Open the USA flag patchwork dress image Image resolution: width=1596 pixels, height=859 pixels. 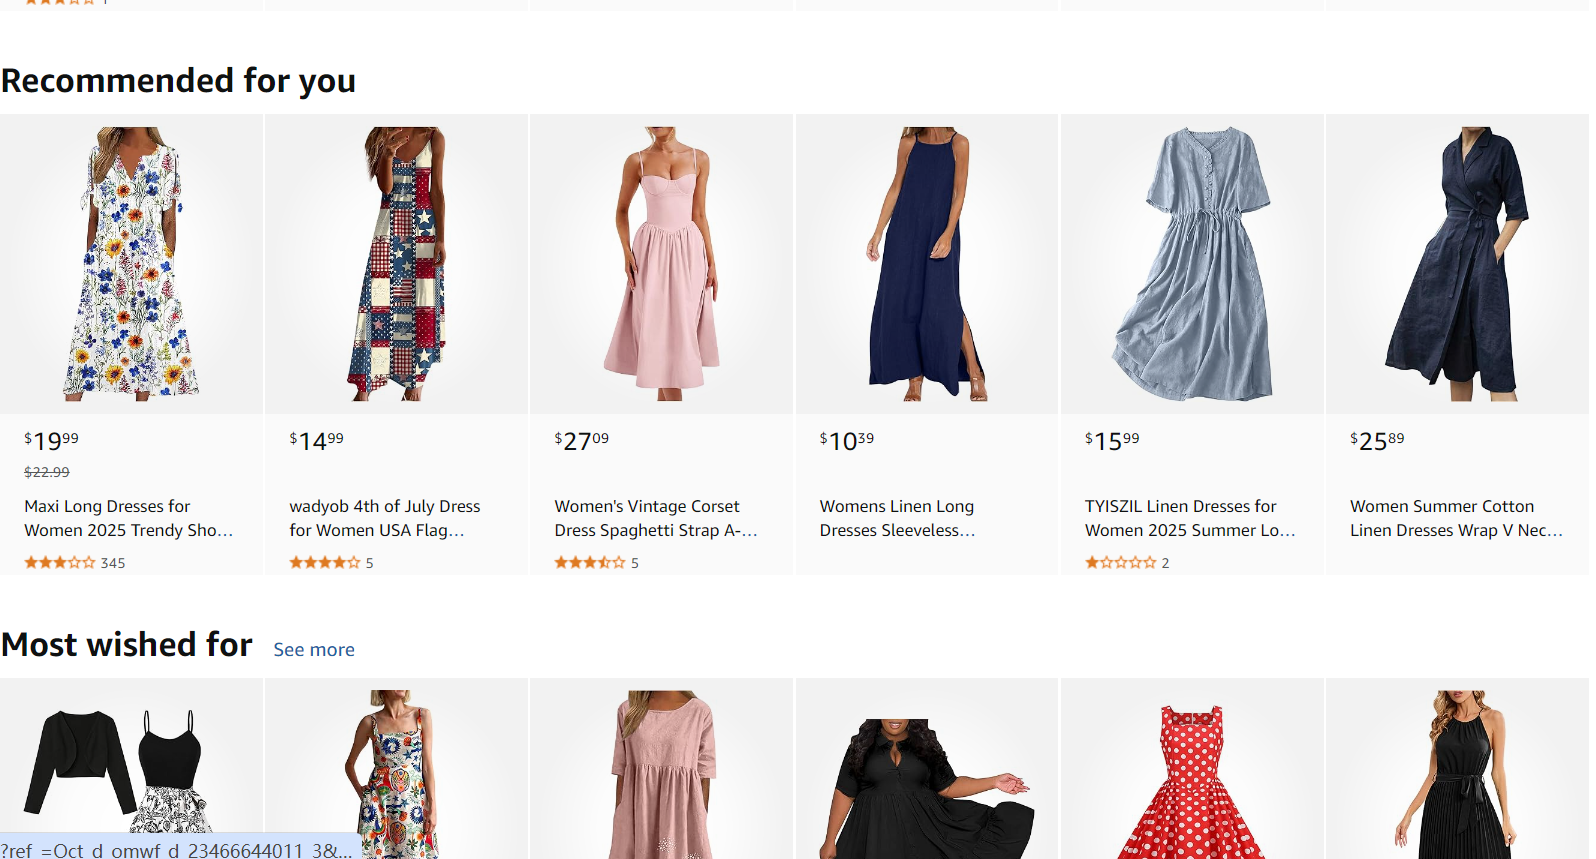coord(396,264)
